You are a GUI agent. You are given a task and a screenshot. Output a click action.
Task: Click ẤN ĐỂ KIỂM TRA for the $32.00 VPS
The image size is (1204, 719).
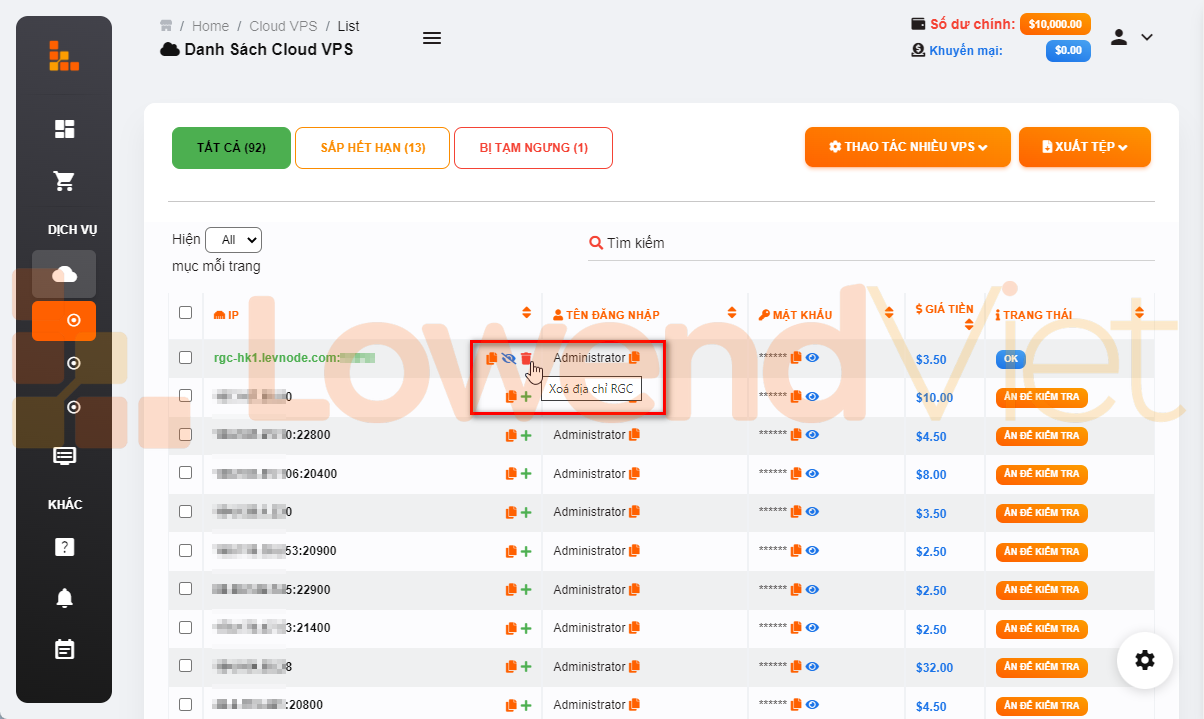click(x=1041, y=667)
